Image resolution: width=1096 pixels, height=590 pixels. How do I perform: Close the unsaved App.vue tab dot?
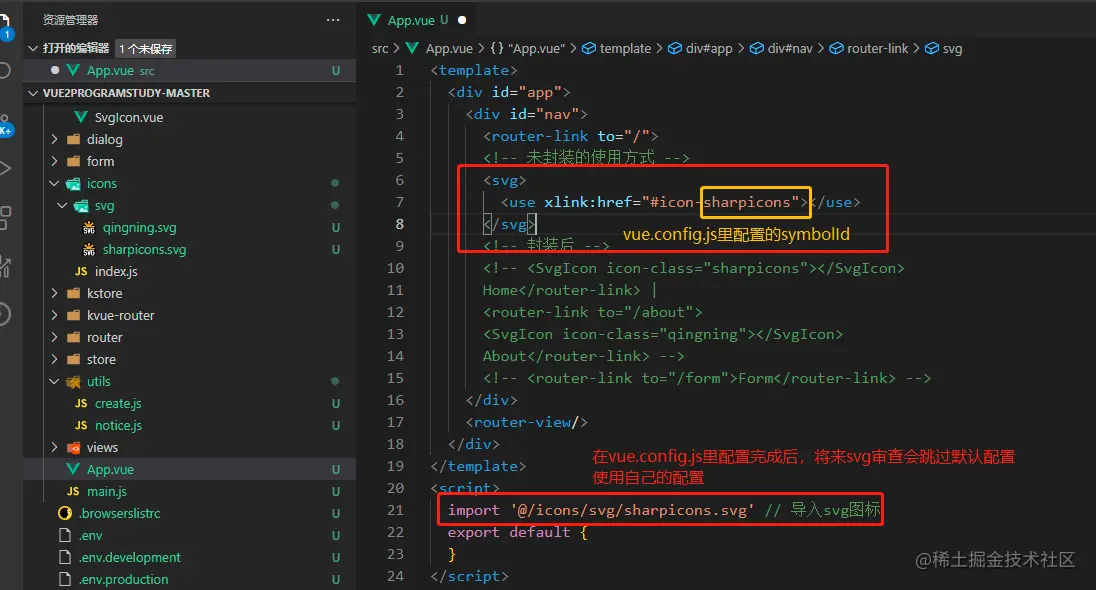pos(462,20)
